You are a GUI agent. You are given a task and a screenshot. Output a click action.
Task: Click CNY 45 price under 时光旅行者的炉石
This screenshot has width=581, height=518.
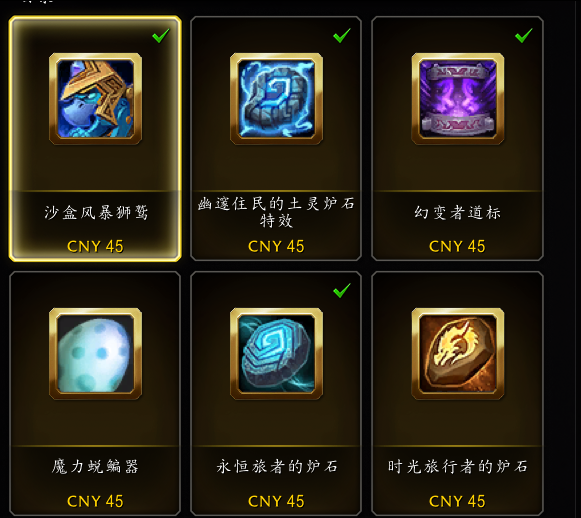[x=457, y=501]
